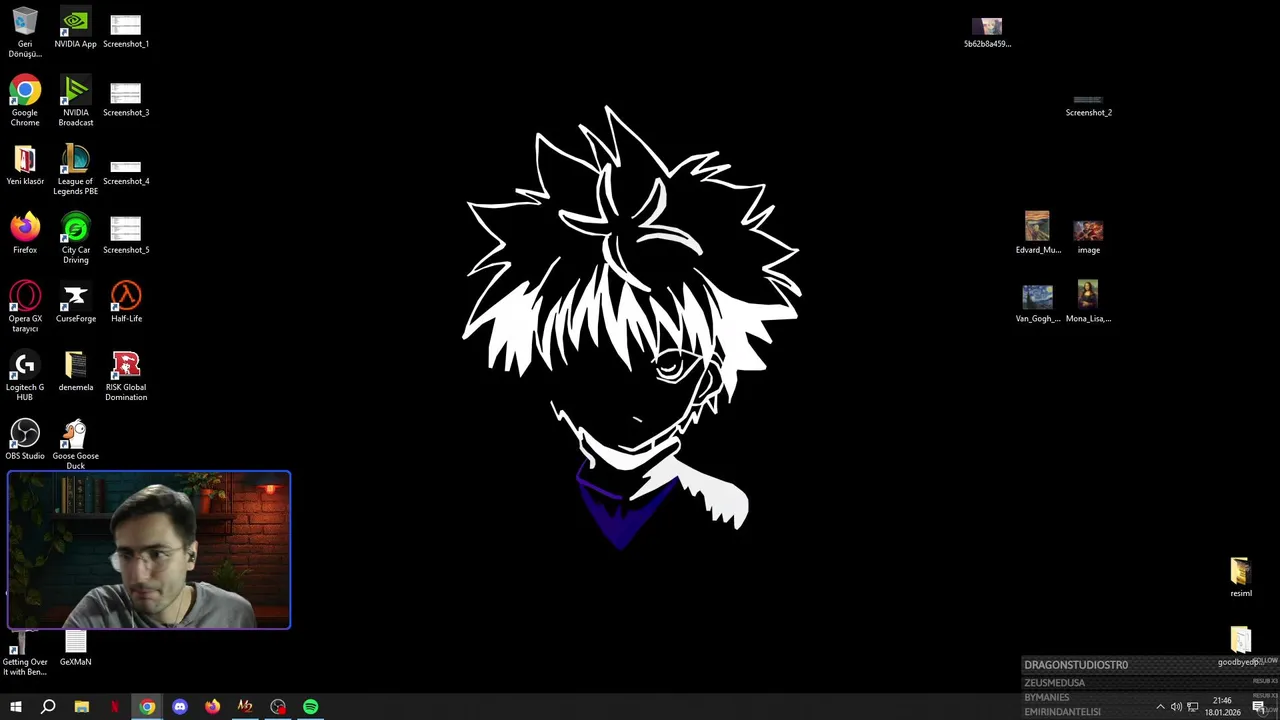Start Half-Life from the desktop icon
Viewport: 1280px width, 720px height.
click(126, 303)
